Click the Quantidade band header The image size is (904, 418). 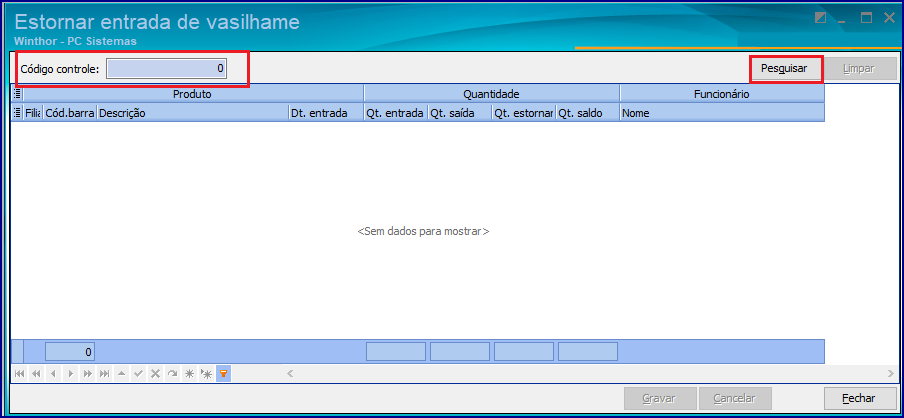[x=492, y=93]
